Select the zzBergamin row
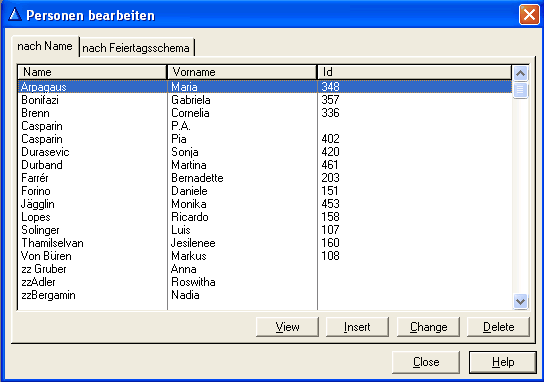Viewport: 544px width, 382px height. point(265,295)
